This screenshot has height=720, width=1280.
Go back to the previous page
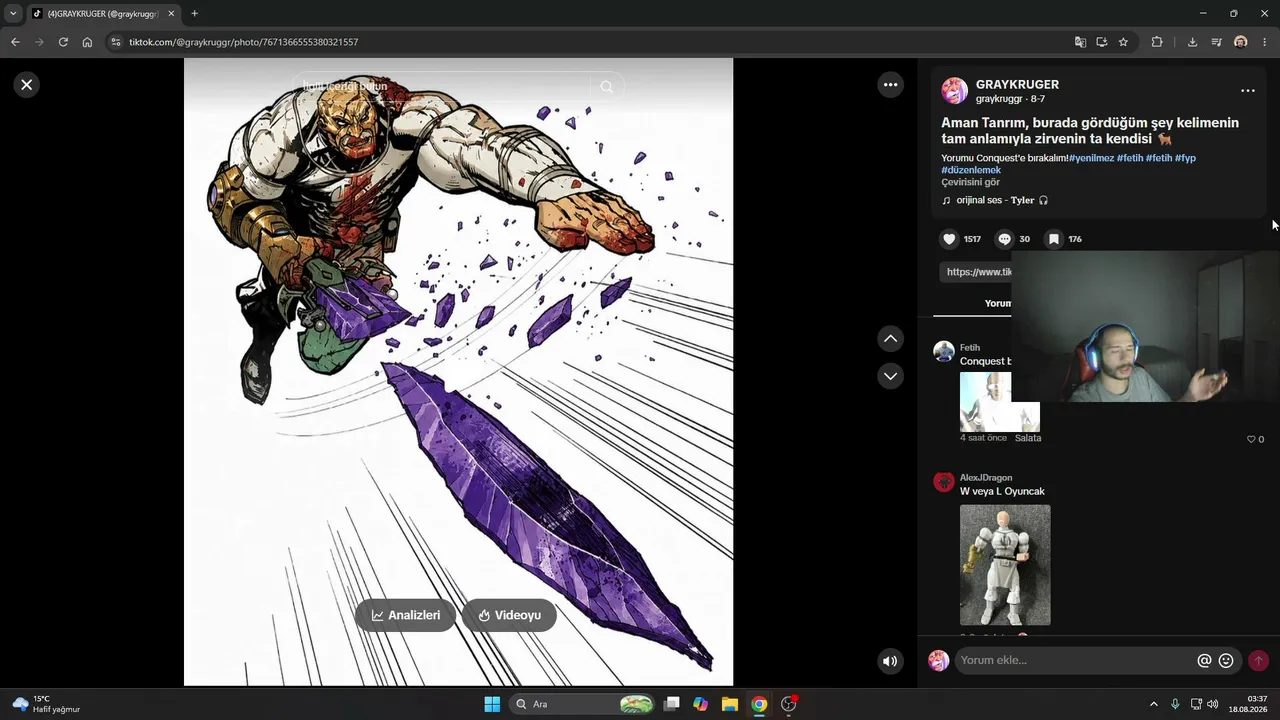[x=15, y=42]
